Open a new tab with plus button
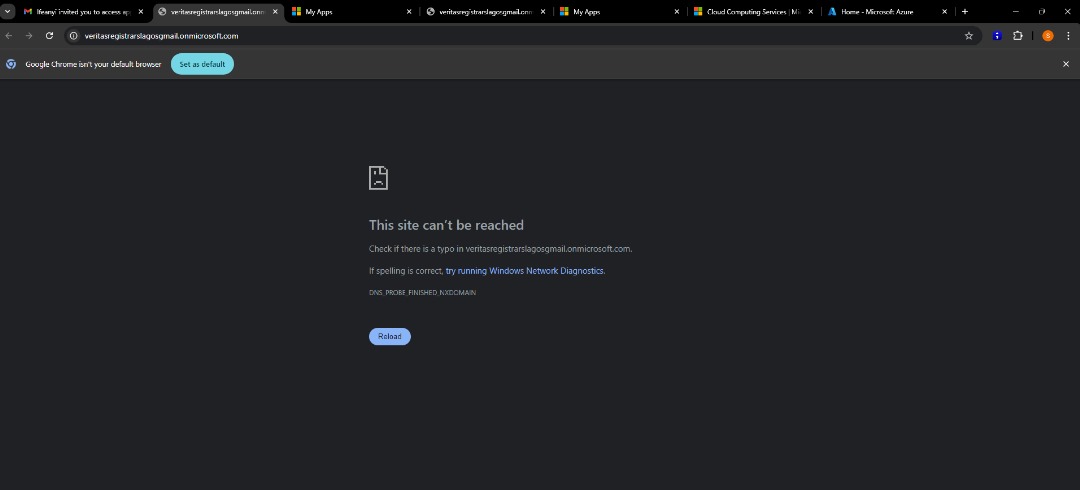The height and width of the screenshot is (490, 1080). (965, 11)
